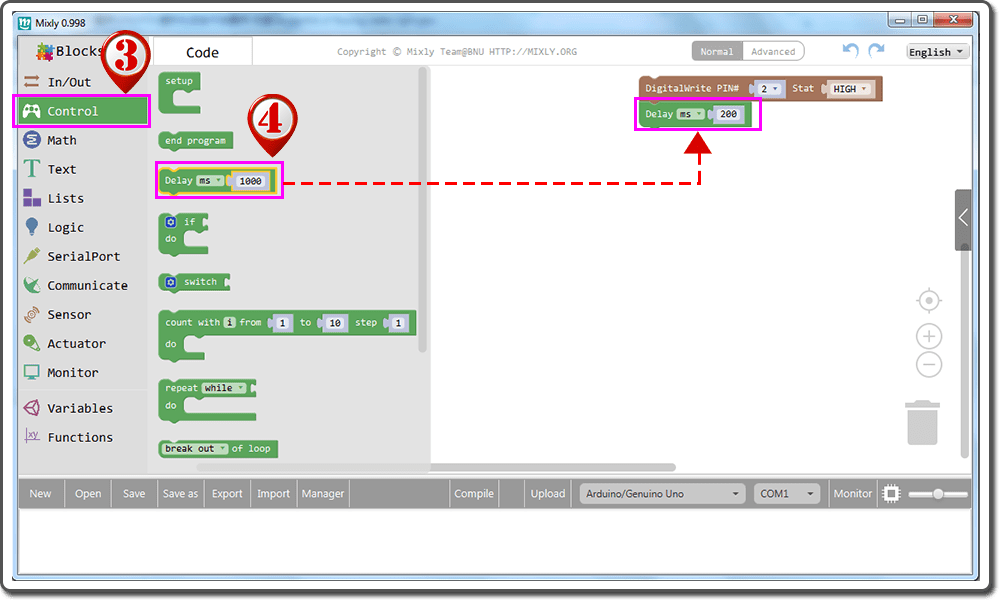Screen dimensions: 1000x600
Task: Click the Actuator category icon
Action: [x=31, y=343]
